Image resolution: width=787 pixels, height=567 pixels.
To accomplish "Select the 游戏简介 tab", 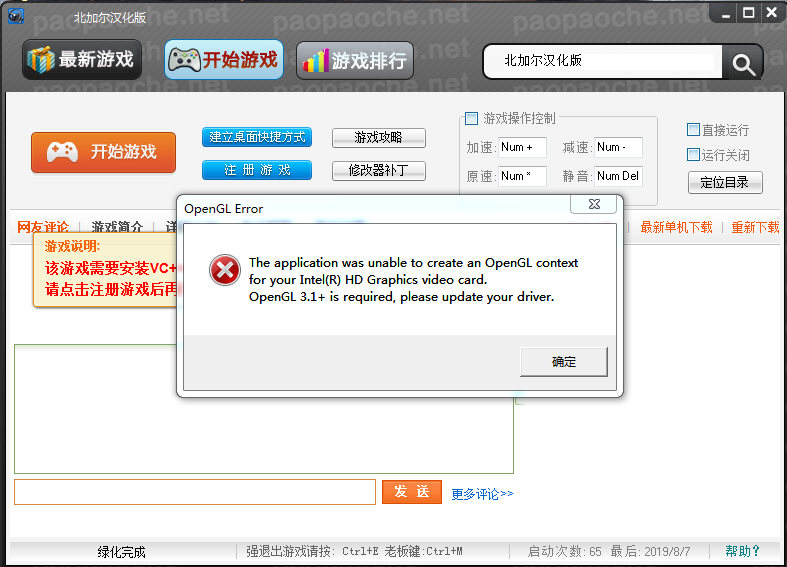I will (117, 227).
